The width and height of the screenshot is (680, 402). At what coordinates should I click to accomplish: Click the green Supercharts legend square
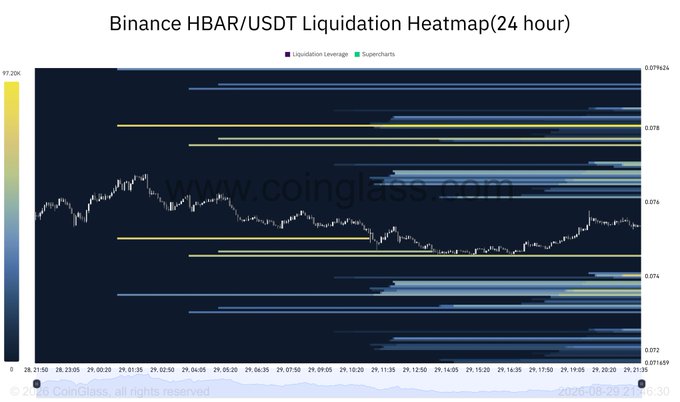(357, 54)
